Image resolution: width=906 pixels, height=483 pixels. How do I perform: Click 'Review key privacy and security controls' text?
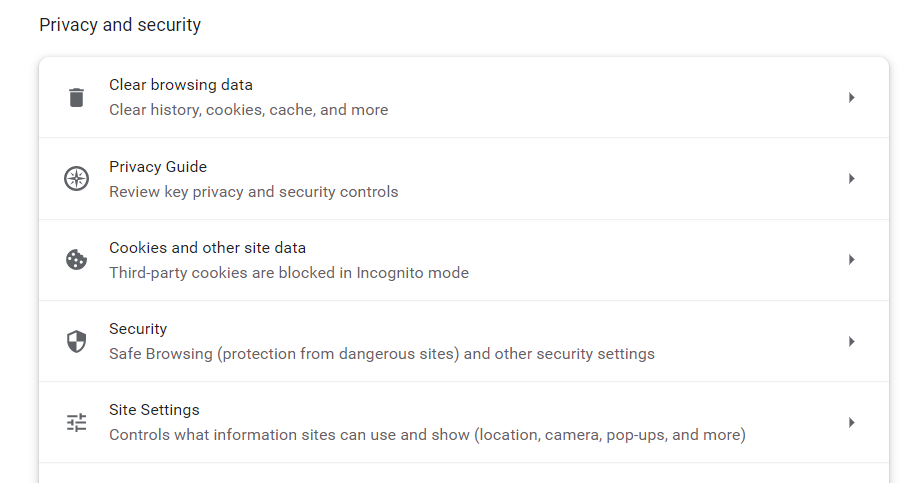pyautogui.click(x=253, y=191)
